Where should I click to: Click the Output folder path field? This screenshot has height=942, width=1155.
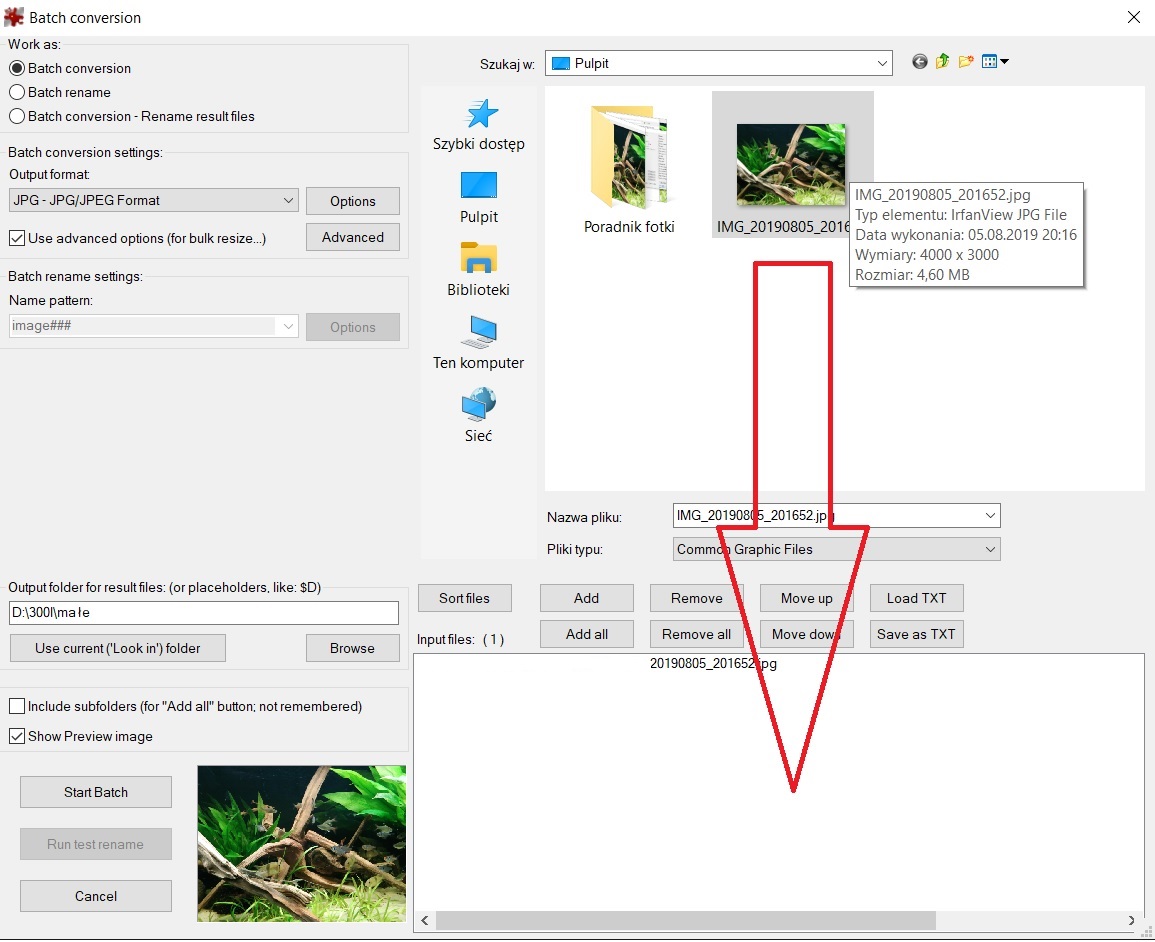coord(203,613)
